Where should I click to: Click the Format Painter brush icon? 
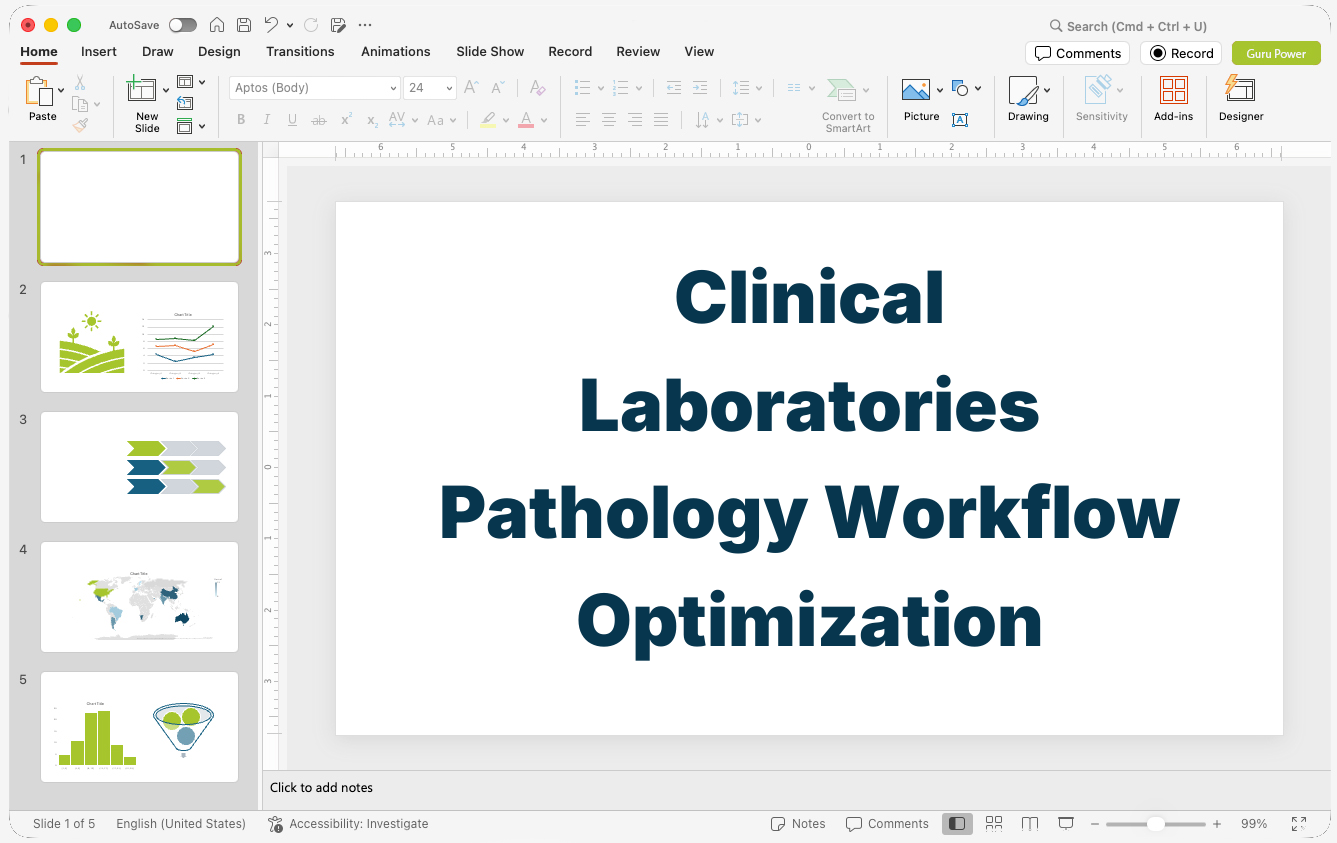80,125
